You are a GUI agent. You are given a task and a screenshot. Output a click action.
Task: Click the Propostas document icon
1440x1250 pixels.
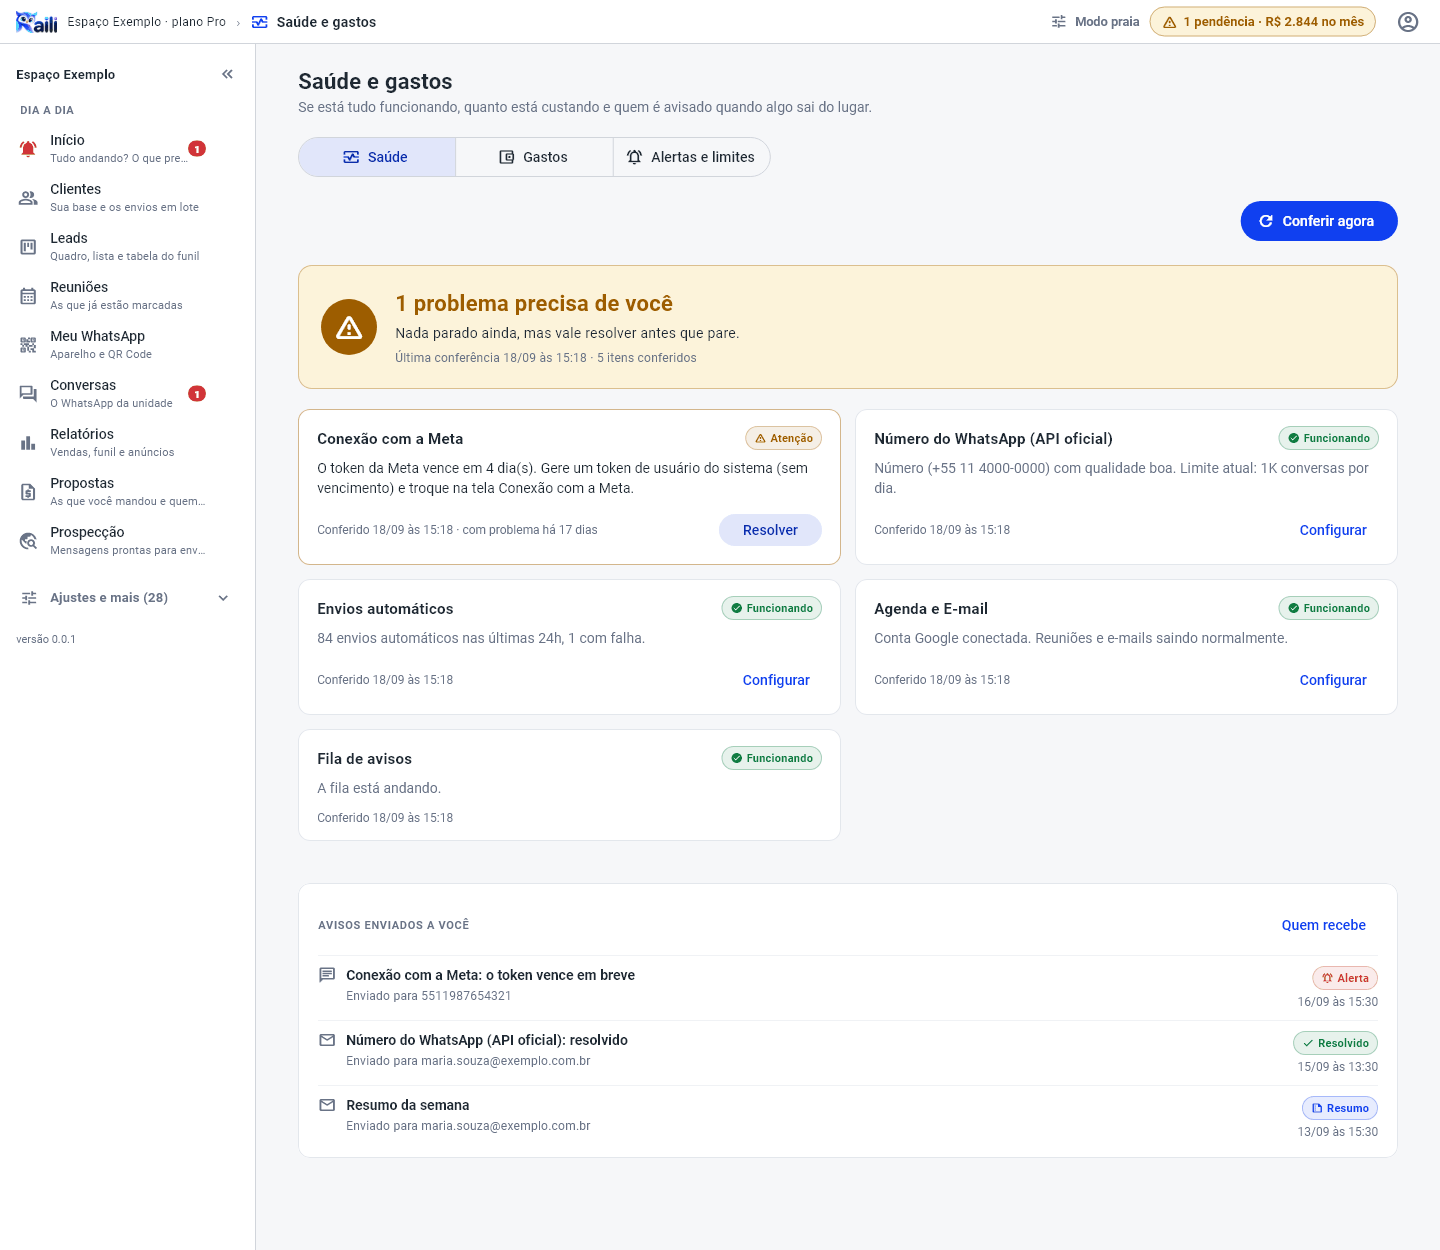[28, 491]
